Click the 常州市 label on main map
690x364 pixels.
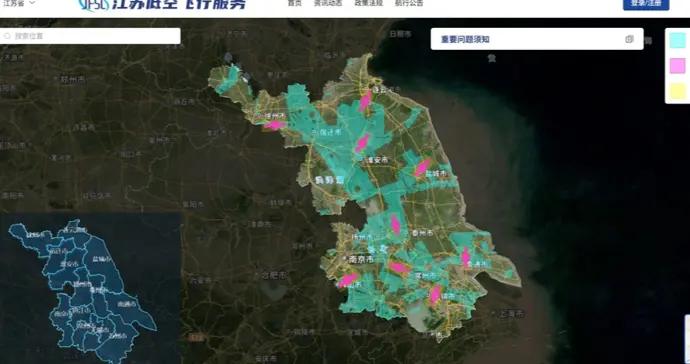[x=425, y=276]
